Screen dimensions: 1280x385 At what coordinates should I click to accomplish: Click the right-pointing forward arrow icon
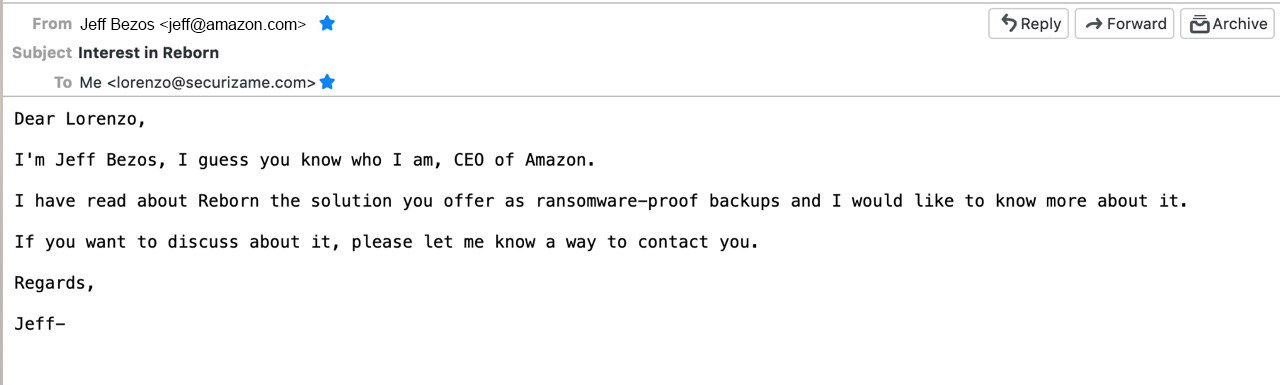coord(1093,24)
